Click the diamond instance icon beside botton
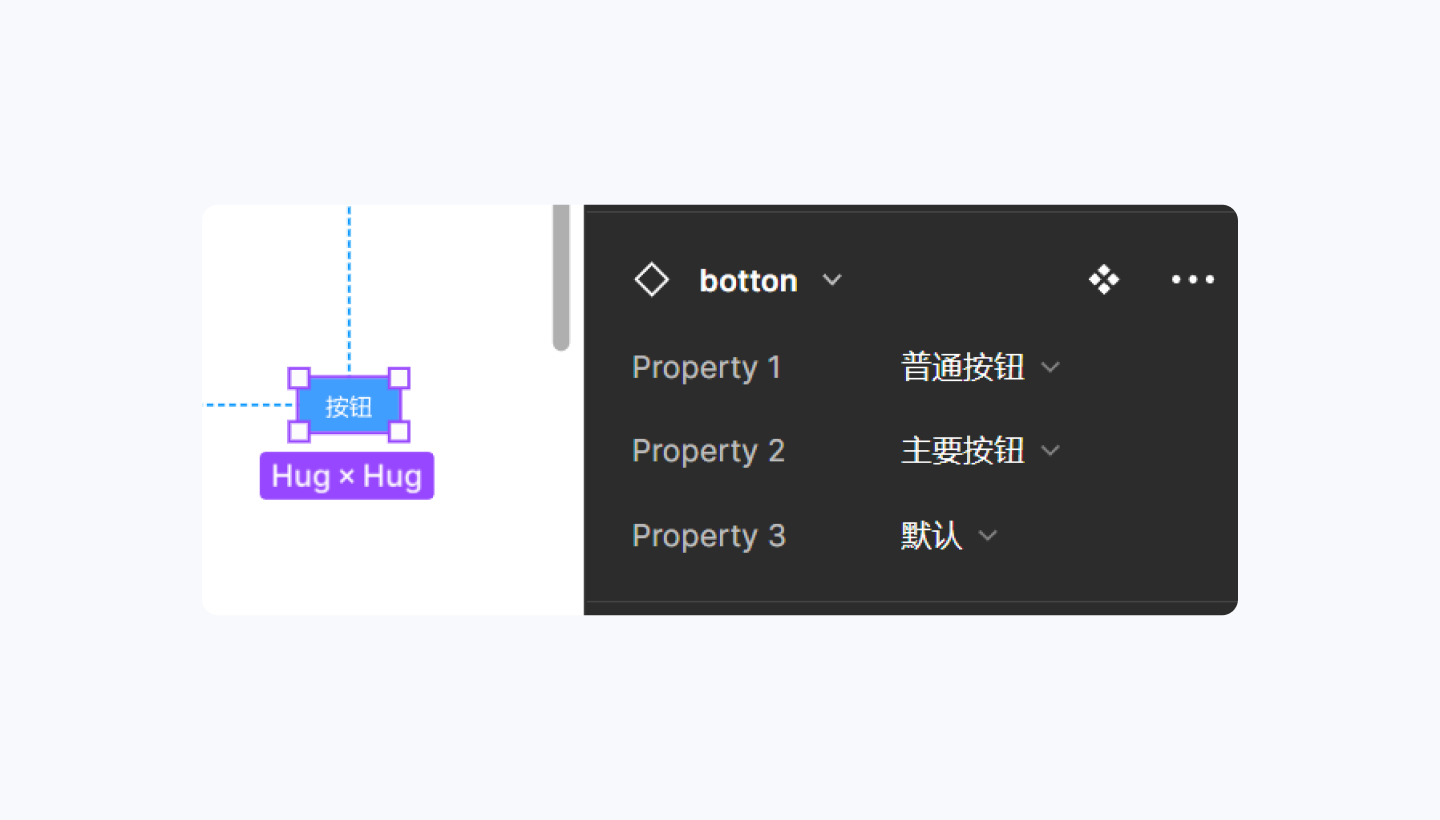The width and height of the screenshot is (1440, 820). click(x=652, y=280)
